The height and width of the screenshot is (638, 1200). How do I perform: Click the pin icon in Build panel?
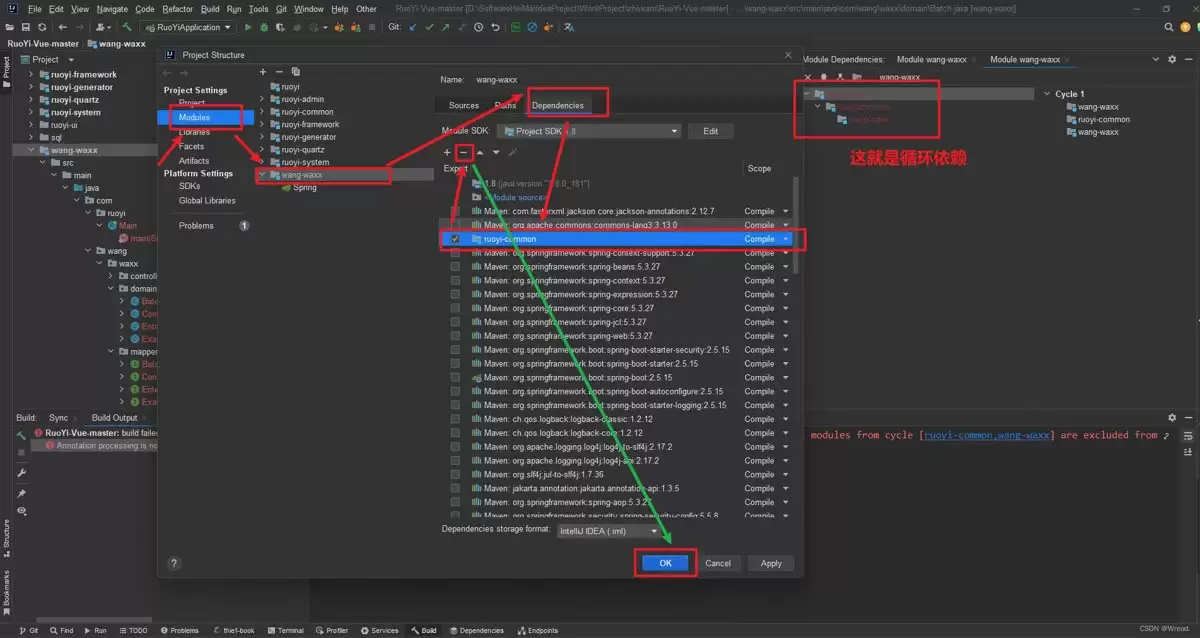coord(21,493)
